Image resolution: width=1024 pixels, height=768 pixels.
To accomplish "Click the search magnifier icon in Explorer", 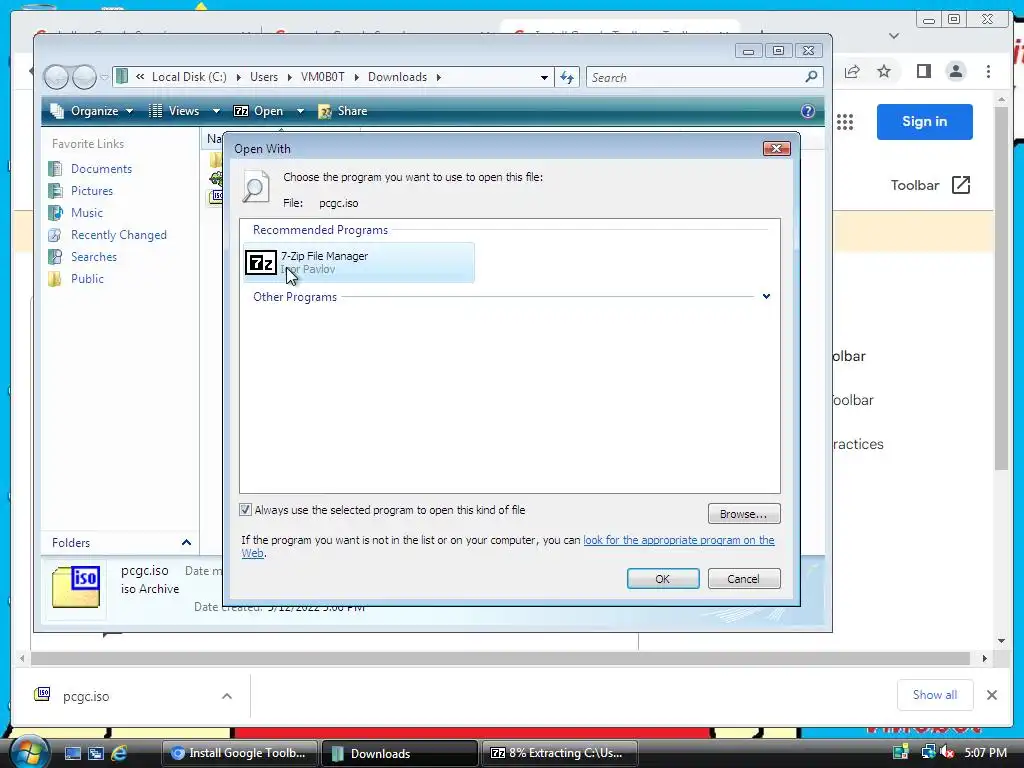I will pyautogui.click(x=811, y=77).
